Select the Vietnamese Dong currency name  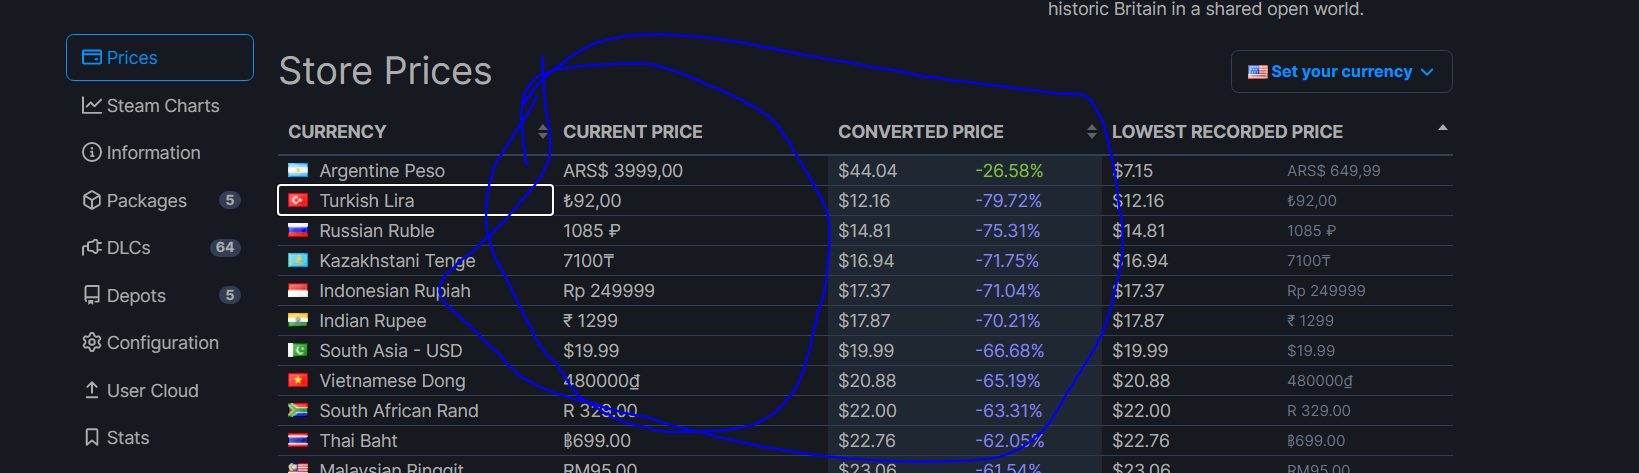tap(392, 381)
